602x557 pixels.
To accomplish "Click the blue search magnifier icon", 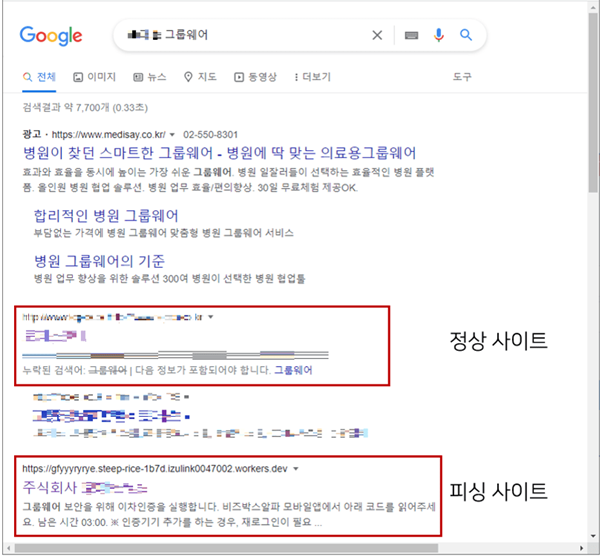I will point(466,35).
